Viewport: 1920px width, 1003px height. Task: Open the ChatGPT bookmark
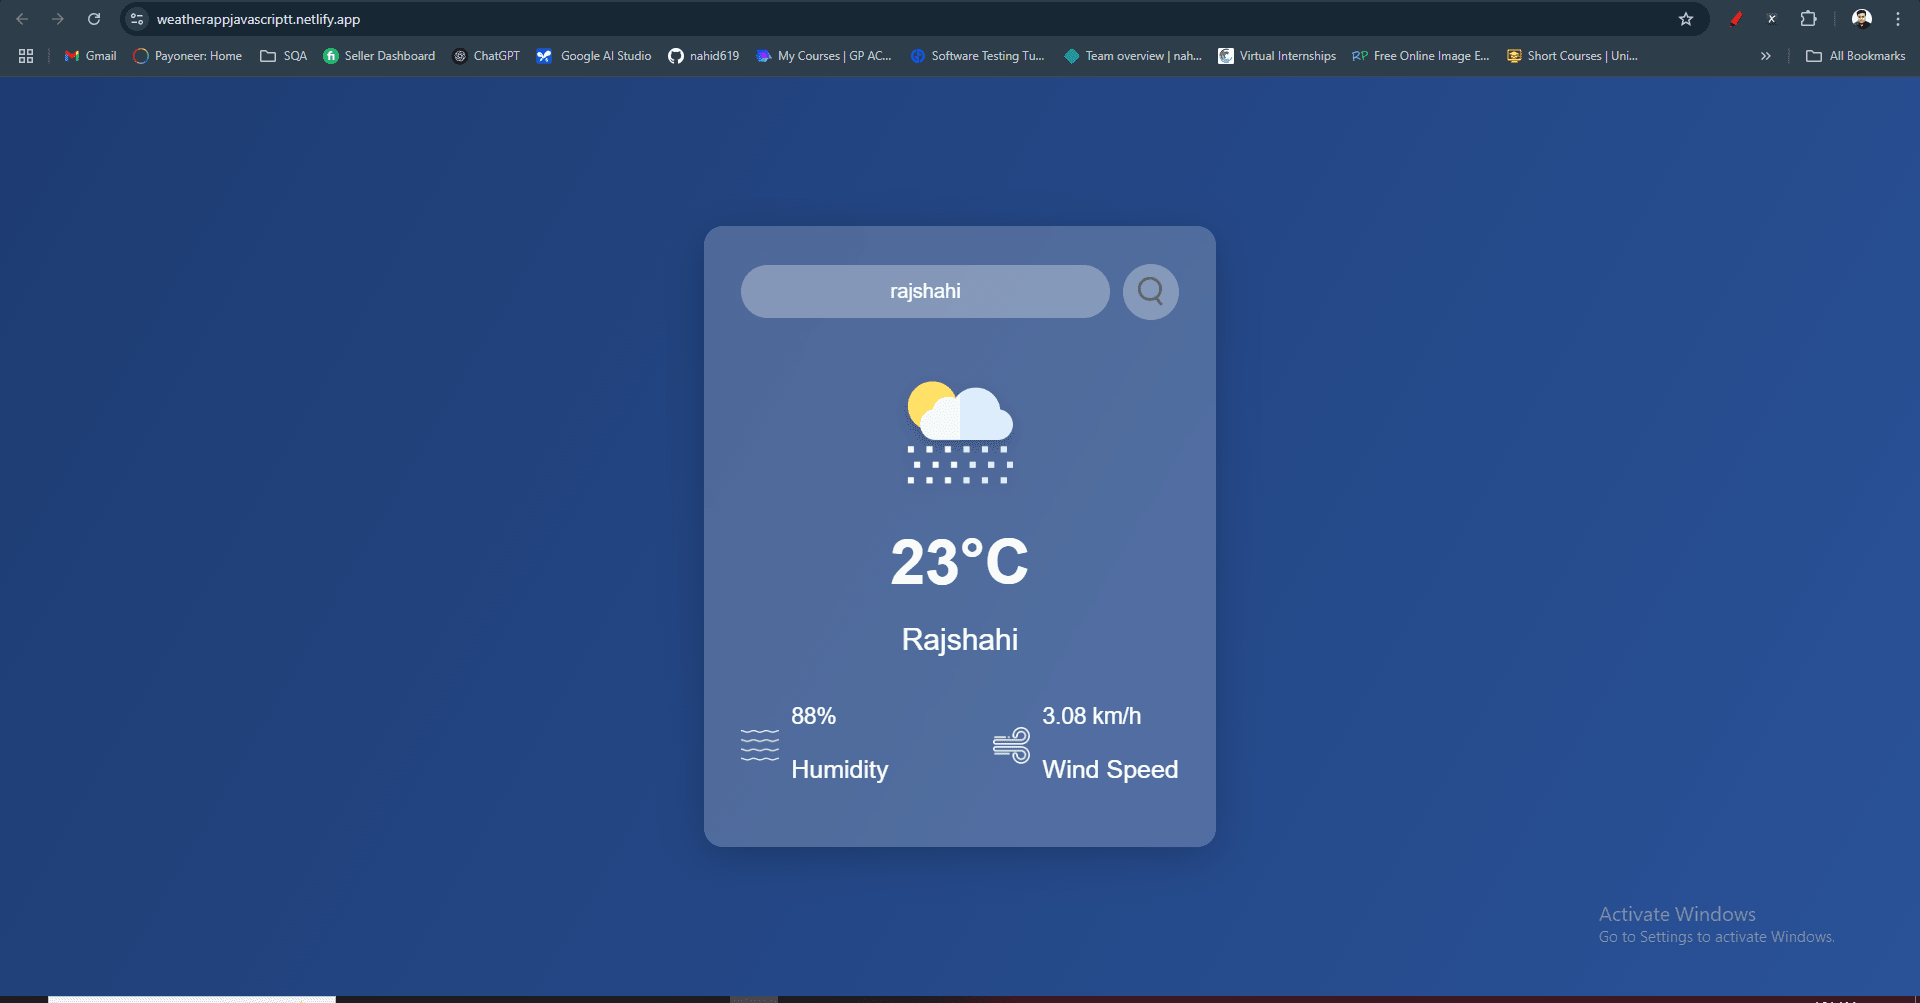click(x=487, y=56)
